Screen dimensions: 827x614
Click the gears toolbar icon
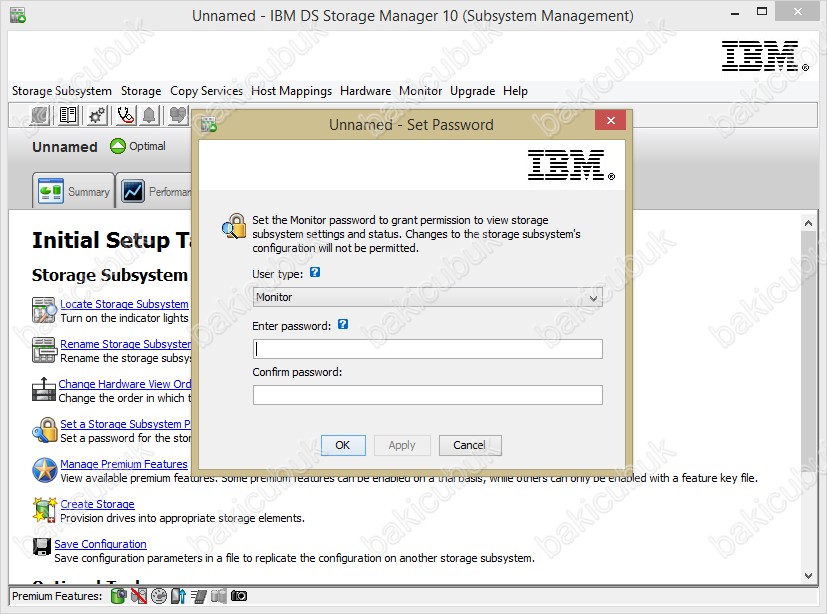pyautogui.click(x=97, y=115)
